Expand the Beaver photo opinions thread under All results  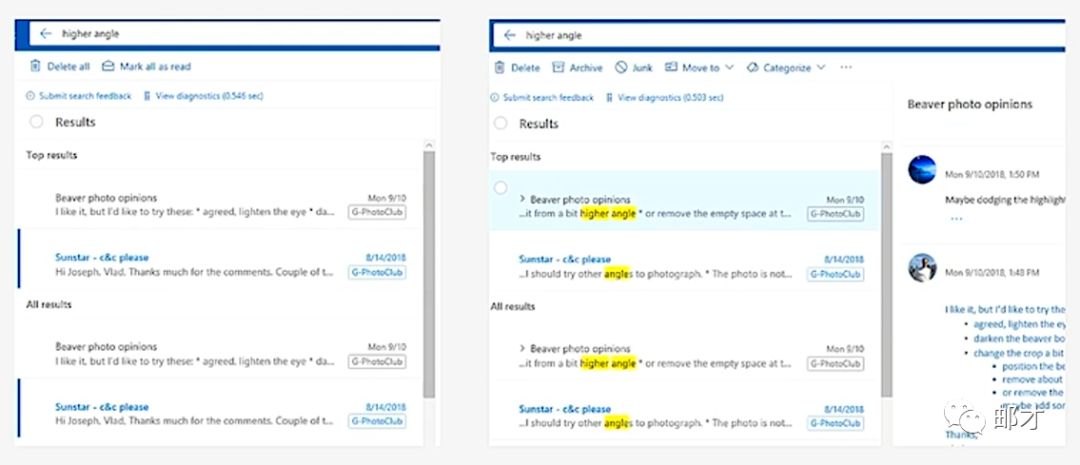click(523, 349)
